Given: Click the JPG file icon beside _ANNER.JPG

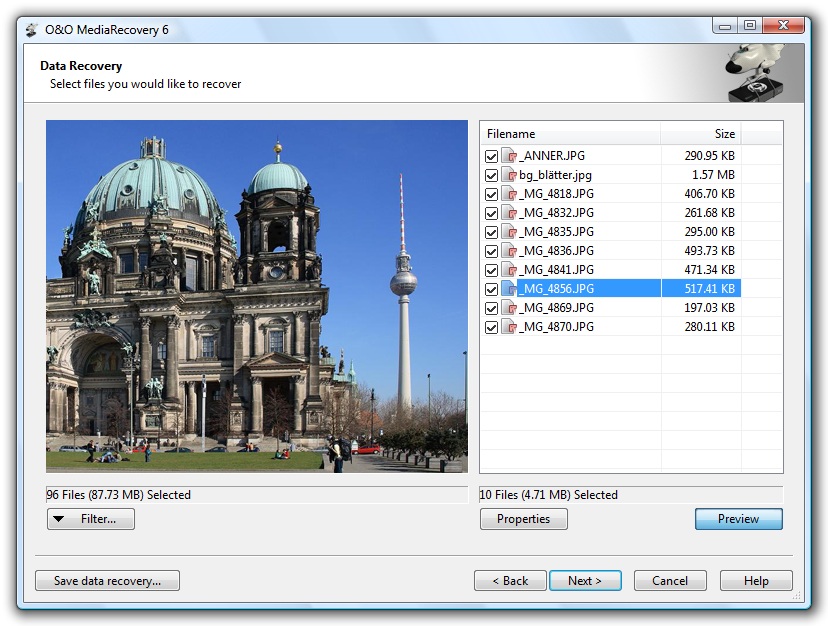Looking at the screenshot, I should click(x=509, y=156).
